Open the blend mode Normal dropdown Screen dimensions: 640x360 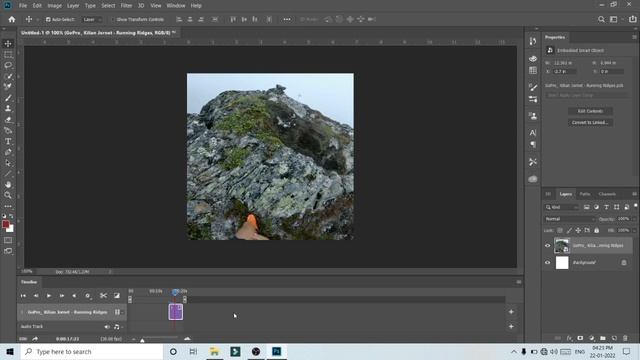(x=570, y=219)
